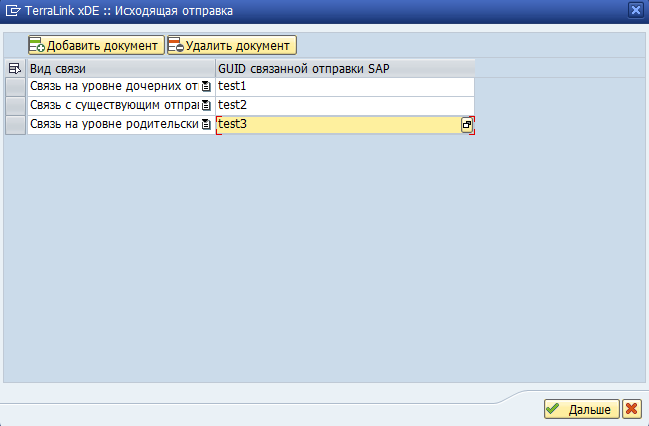
Task: Click the window system icon in title bar
Action: point(12,10)
